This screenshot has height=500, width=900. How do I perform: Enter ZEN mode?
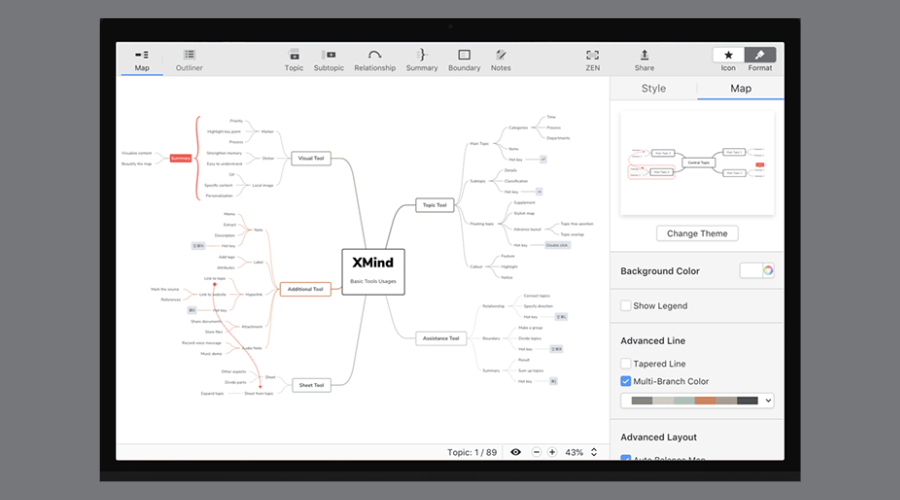592,60
